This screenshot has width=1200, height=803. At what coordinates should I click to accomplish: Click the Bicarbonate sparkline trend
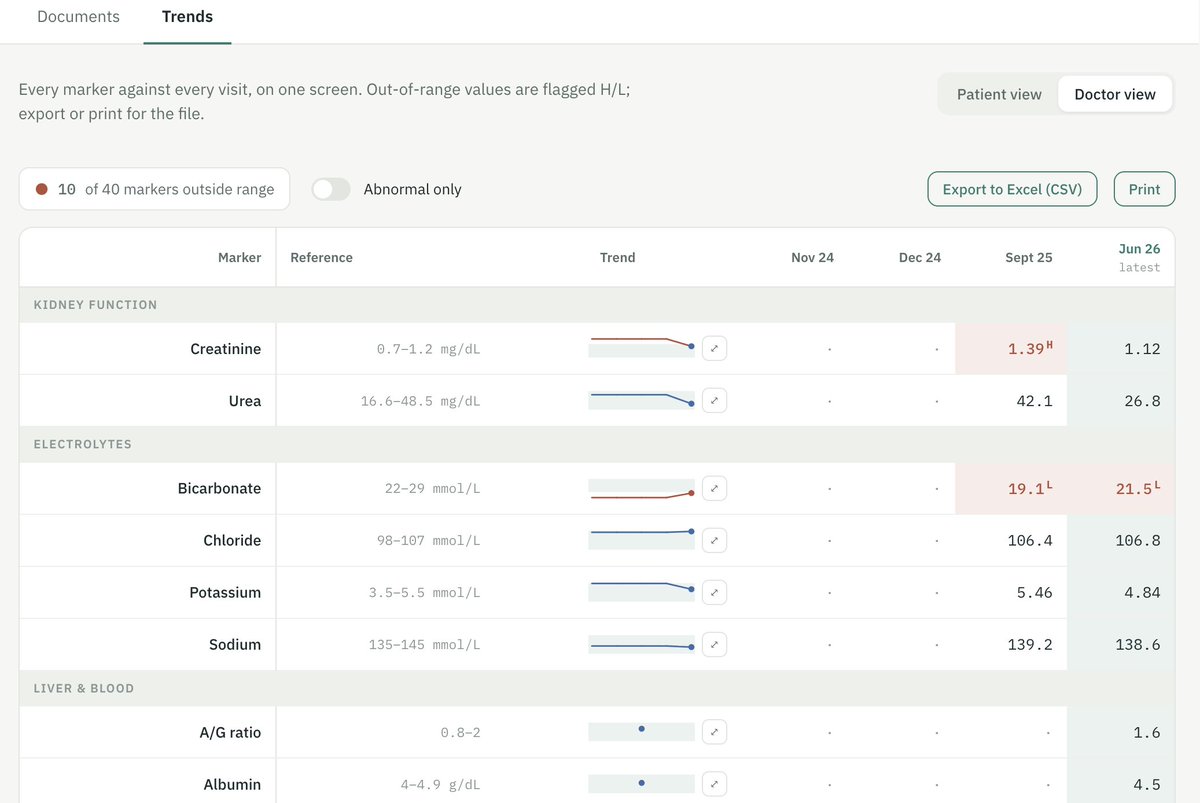pyautogui.click(x=642, y=489)
